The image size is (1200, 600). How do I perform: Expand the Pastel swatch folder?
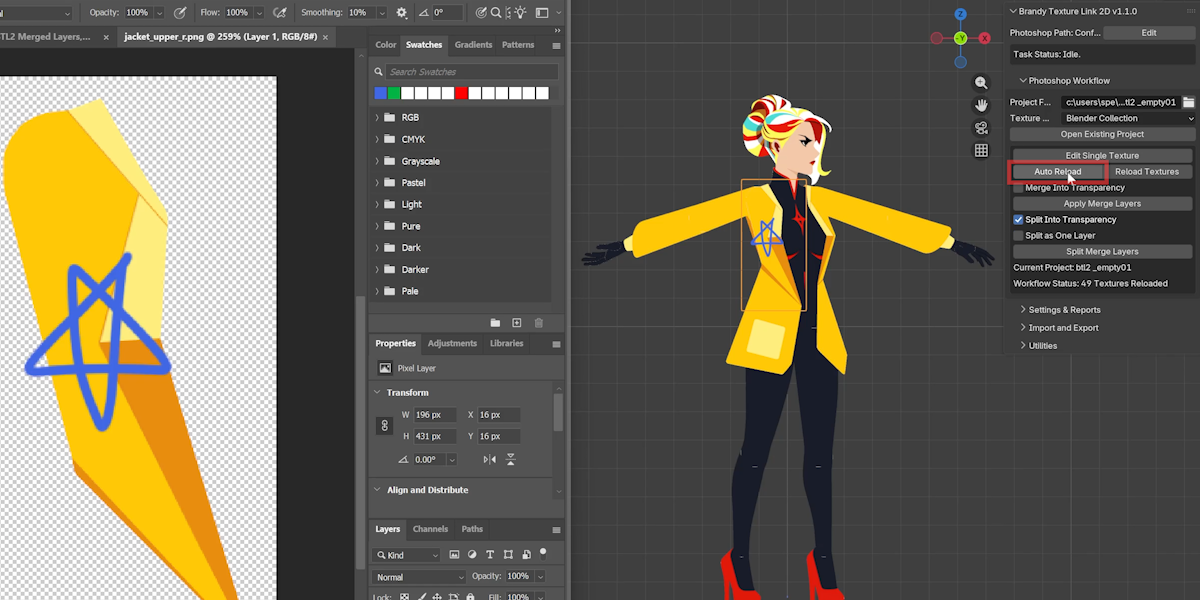(377, 183)
